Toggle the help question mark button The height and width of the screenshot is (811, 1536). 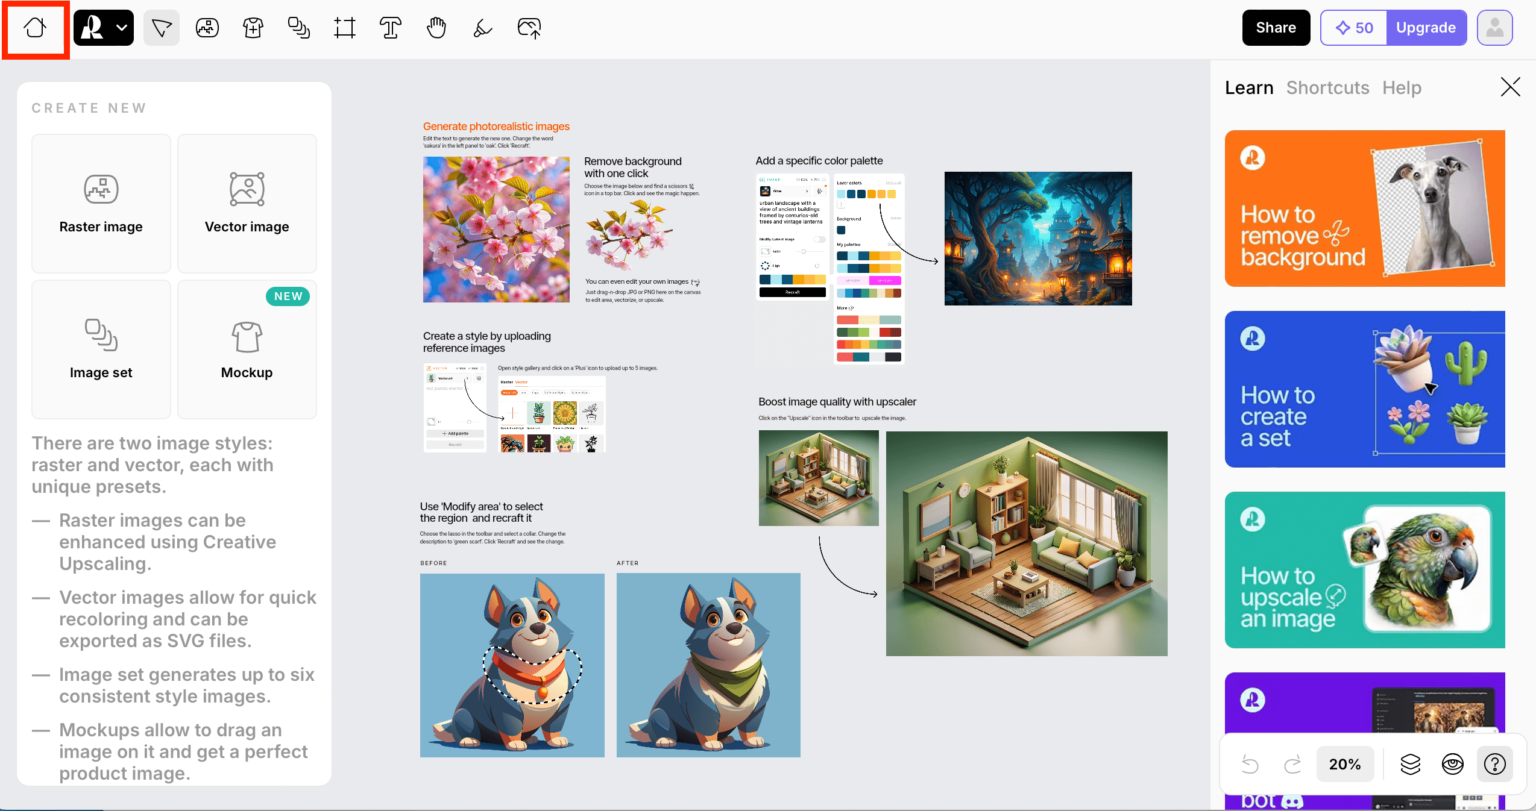click(x=1495, y=764)
